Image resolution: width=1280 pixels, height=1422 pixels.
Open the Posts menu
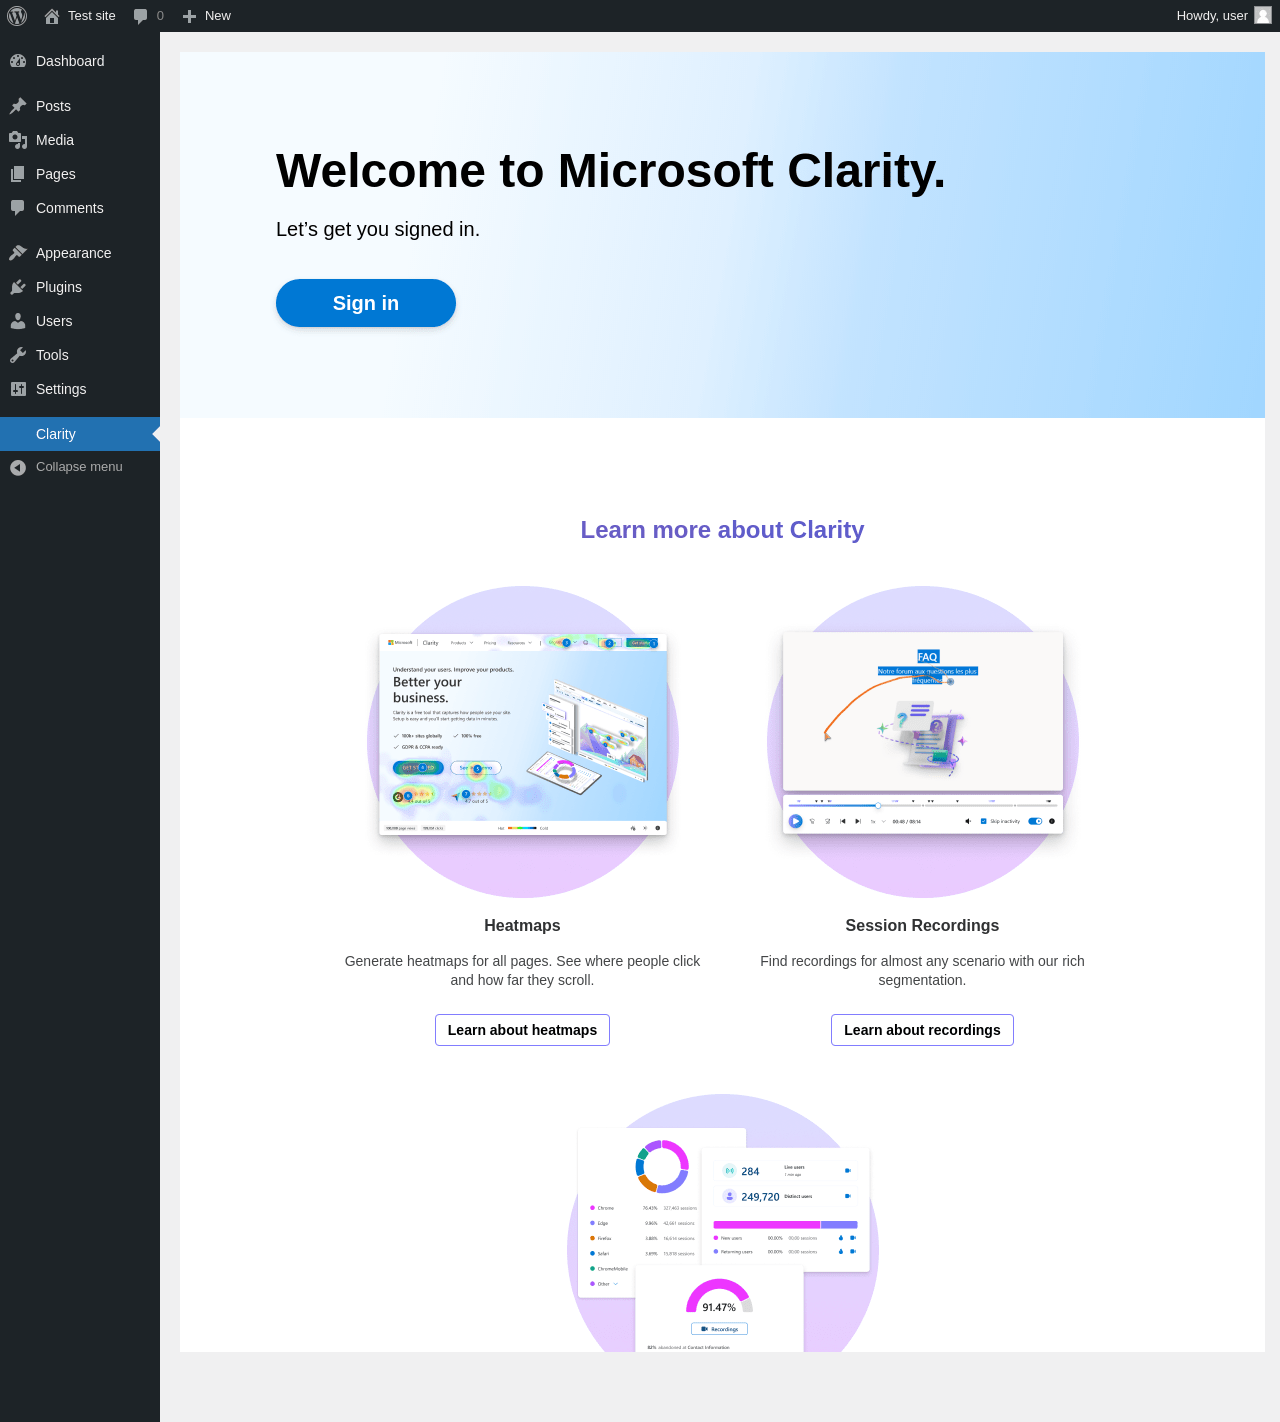[80, 106]
